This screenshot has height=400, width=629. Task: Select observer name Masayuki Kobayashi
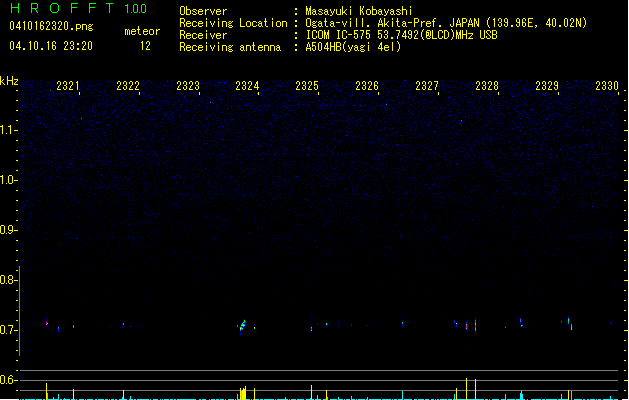(359, 11)
